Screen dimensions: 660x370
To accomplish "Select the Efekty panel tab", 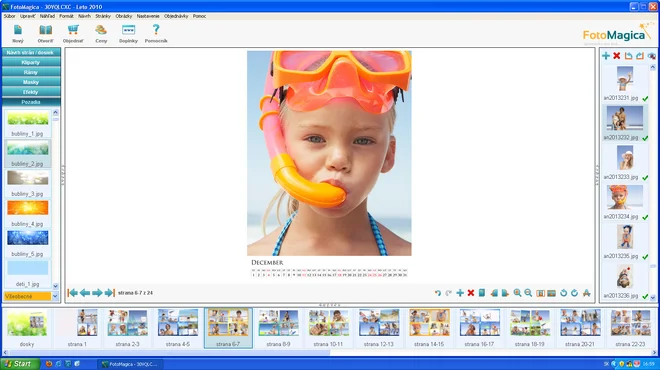I will pos(31,92).
